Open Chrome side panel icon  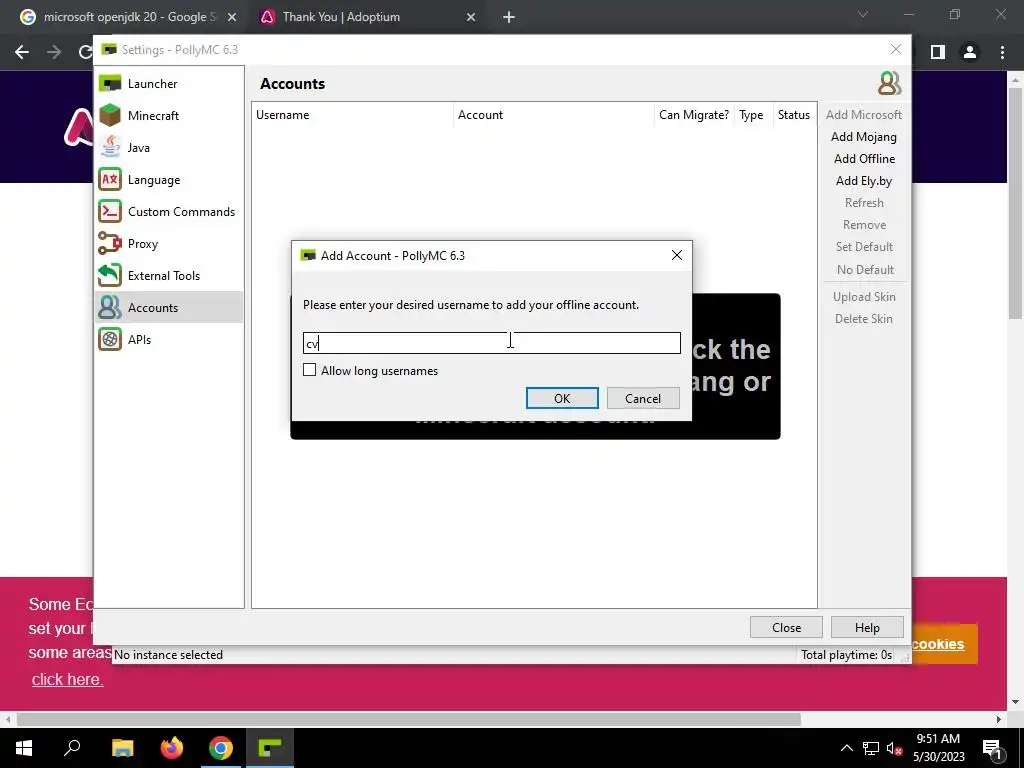coord(938,52)
